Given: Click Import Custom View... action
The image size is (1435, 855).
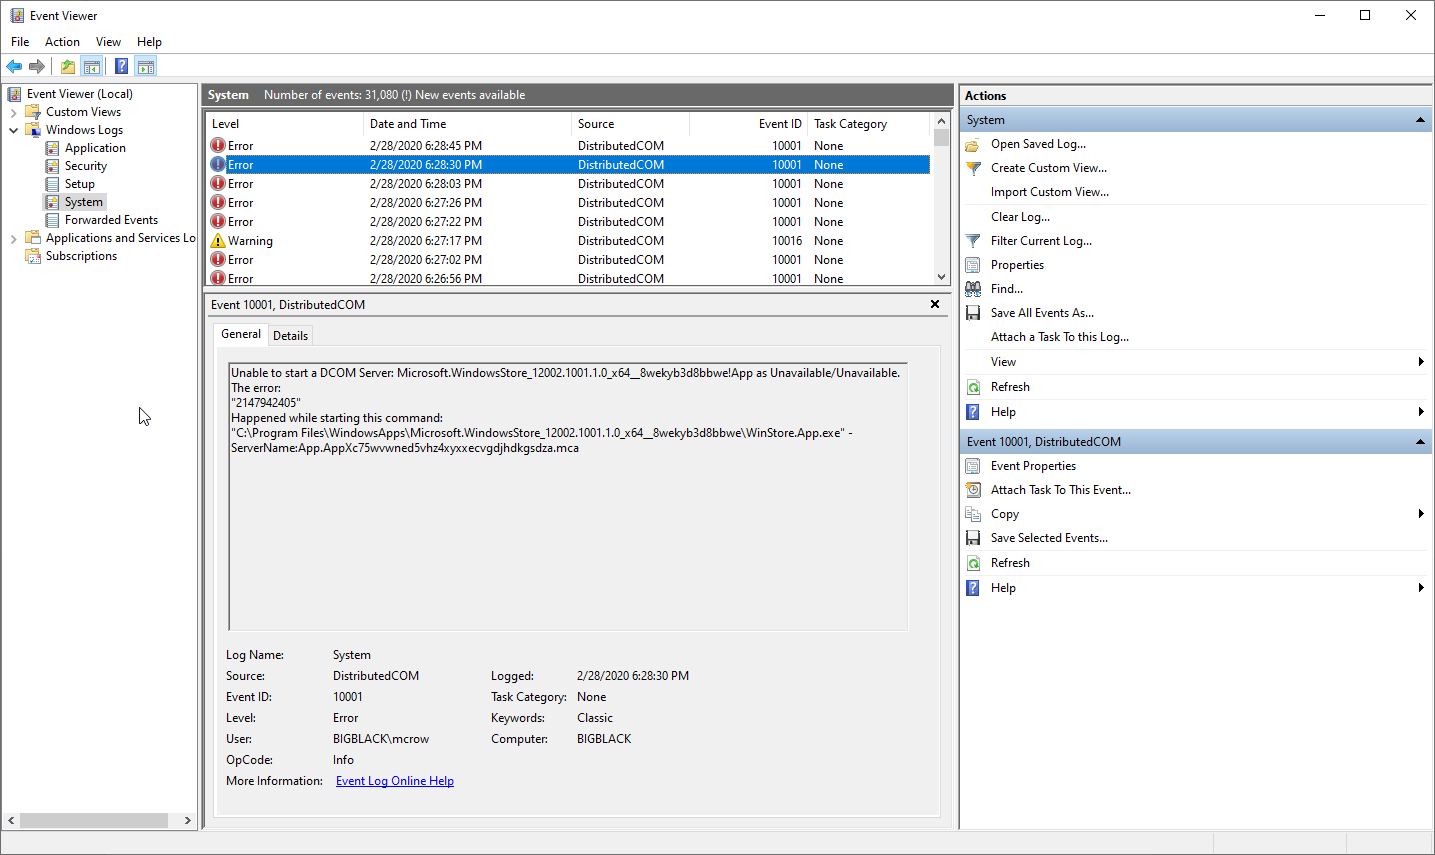Looking at the screenshot, I should coord(1050,192).
